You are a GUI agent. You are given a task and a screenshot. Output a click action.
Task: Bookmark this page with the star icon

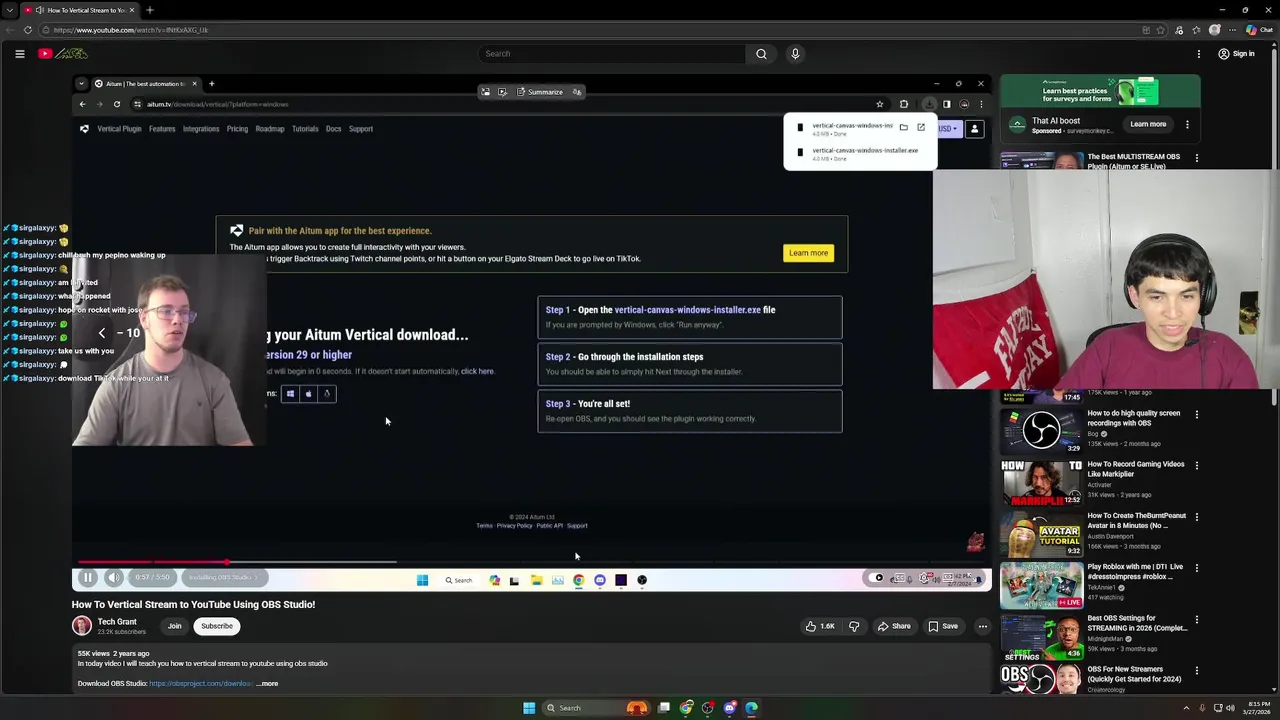(1161, 30)
